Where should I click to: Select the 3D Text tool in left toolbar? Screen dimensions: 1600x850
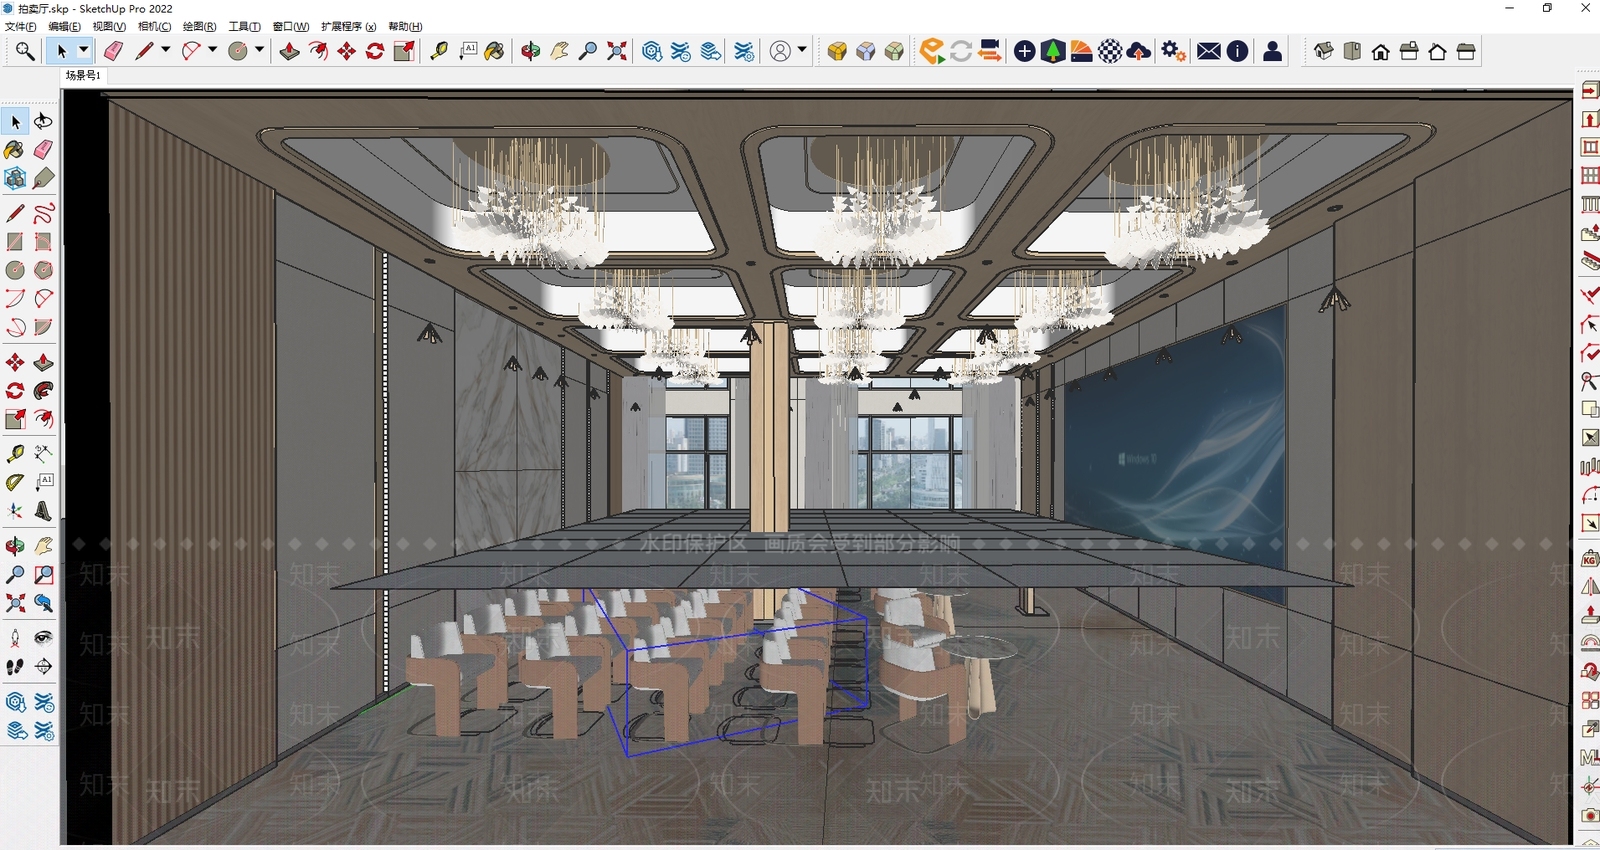pos(43,511)
